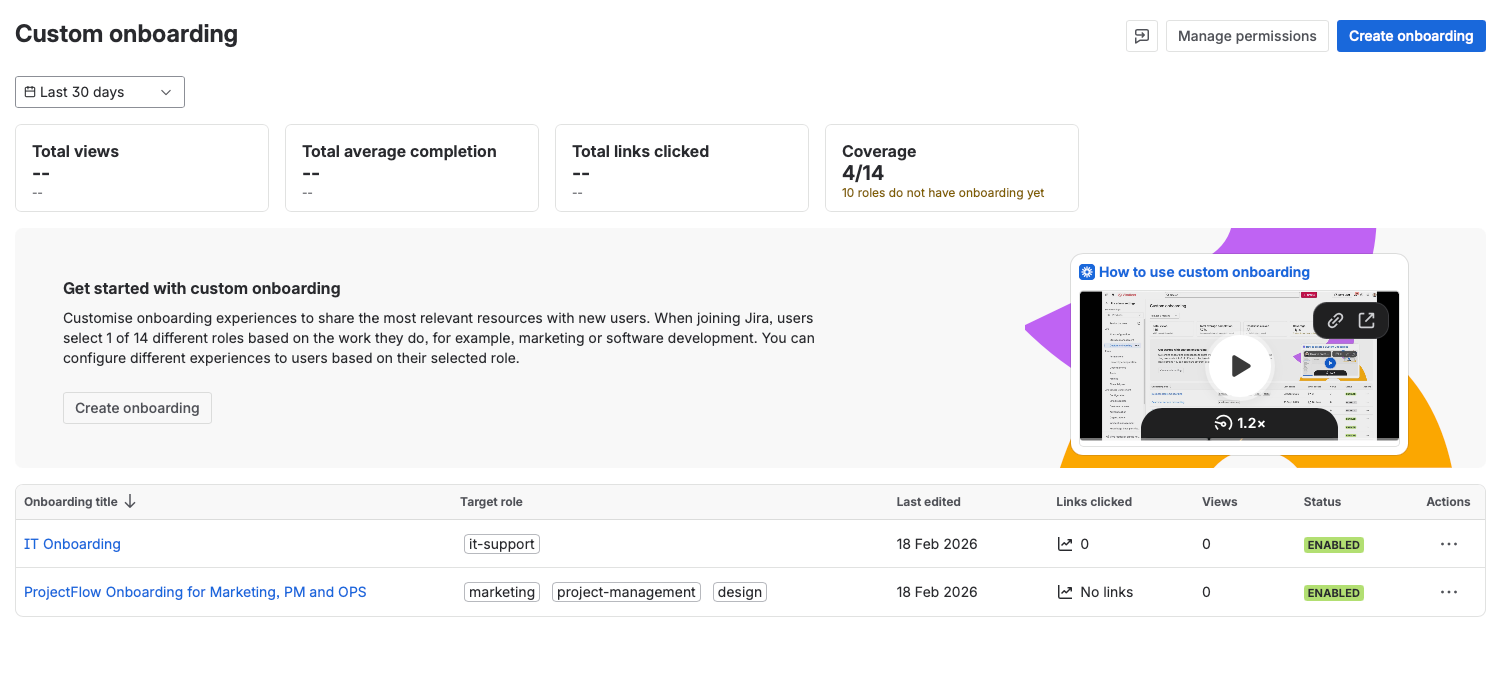This screenshot has height=698, width=1507.
Task: Click Create onboarding in Get started banner
Action: click(137, 408)
